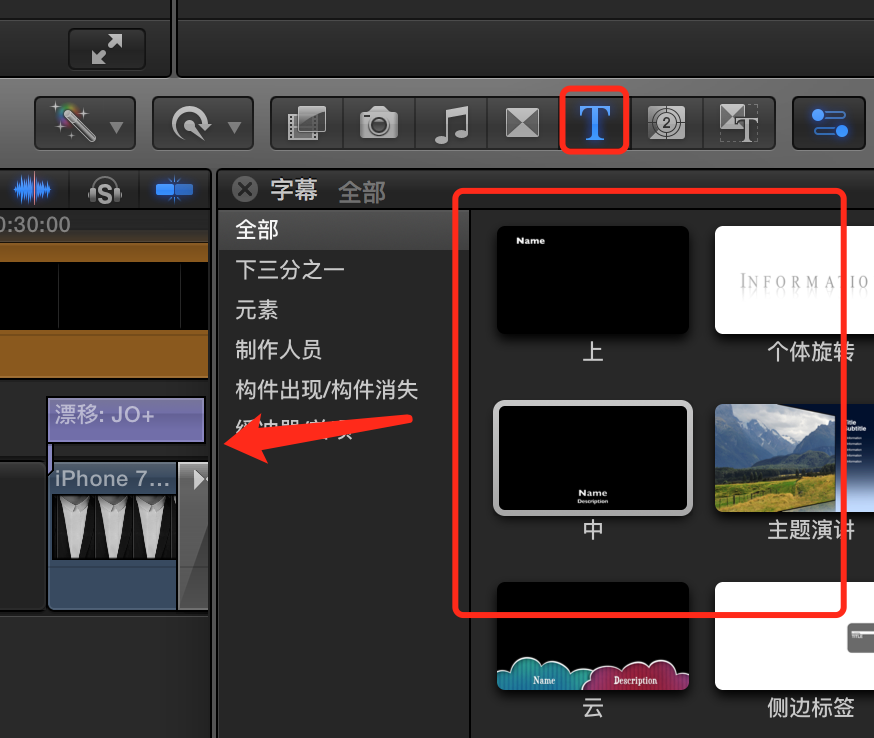Toggle the snapping button

[x=174, y=190]
